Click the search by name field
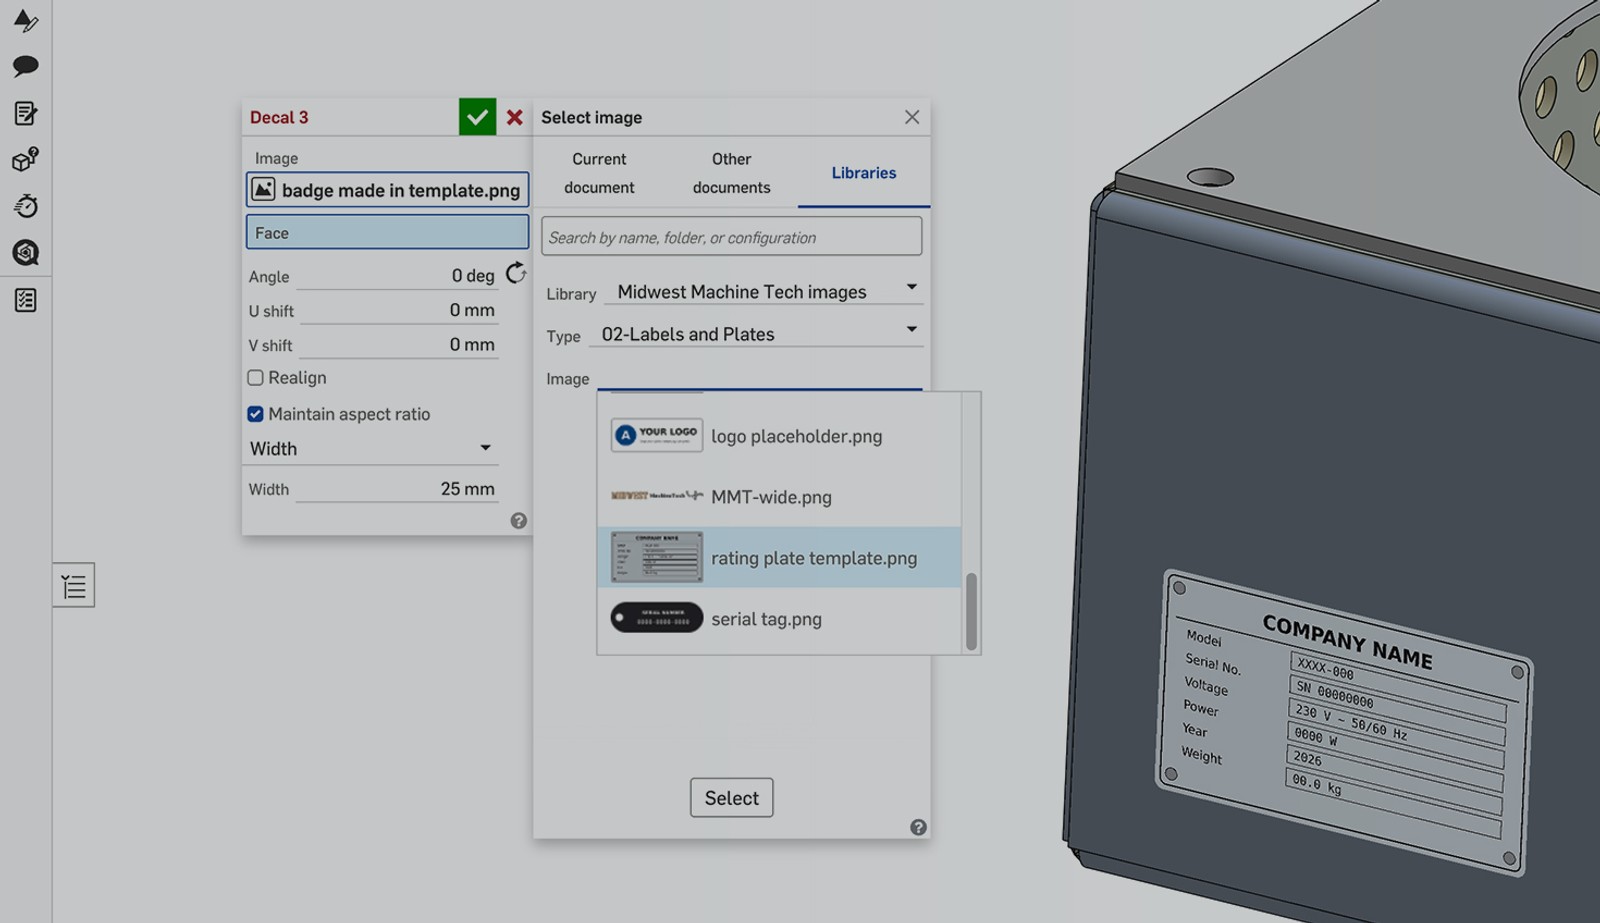 pyautogui.click(x=732, y=237)
